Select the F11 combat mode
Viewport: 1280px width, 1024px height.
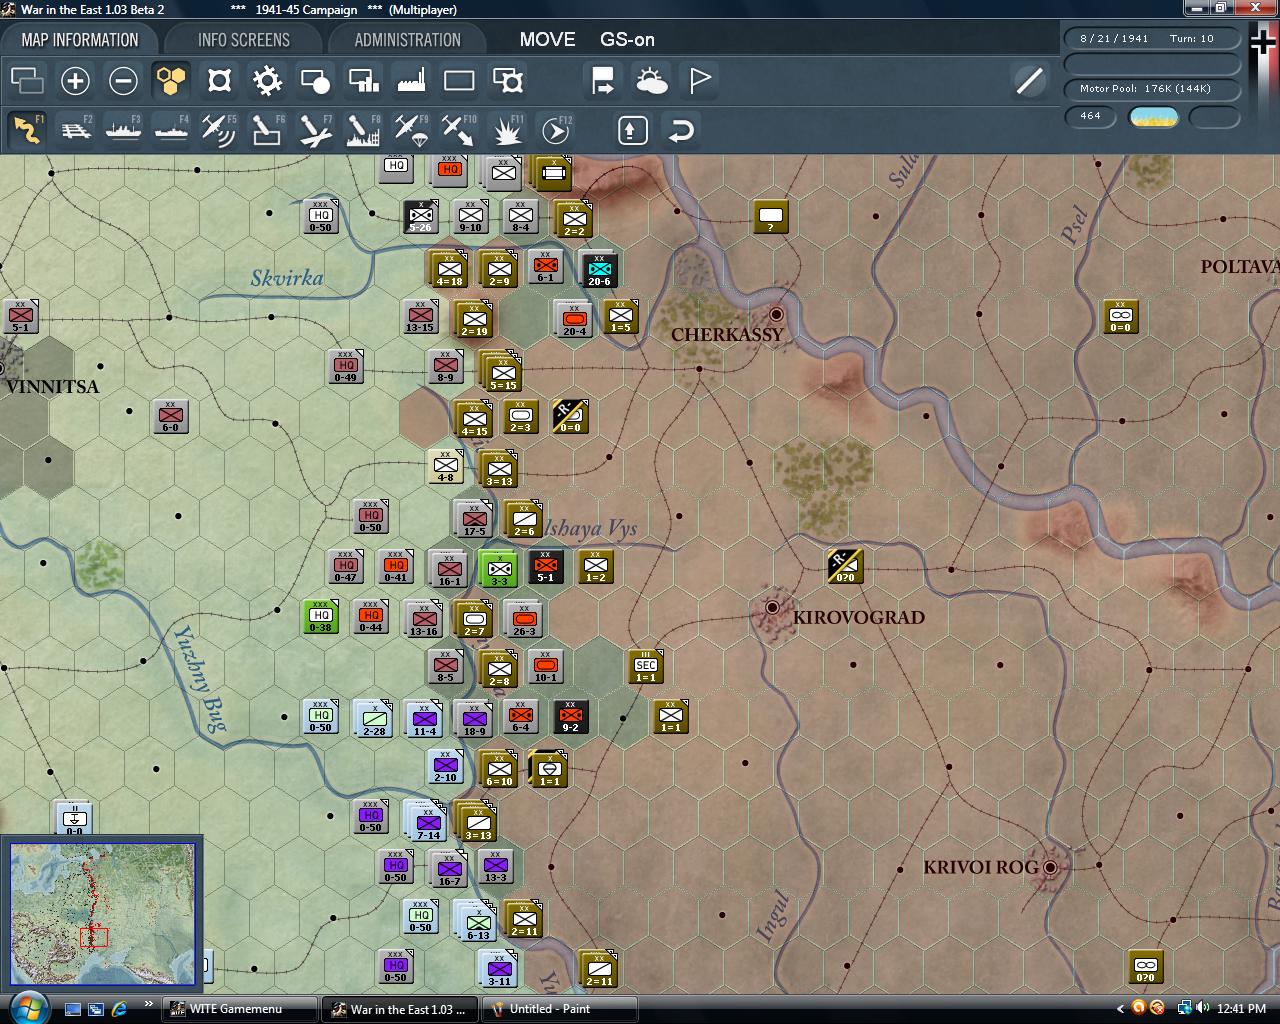point(507,130)
